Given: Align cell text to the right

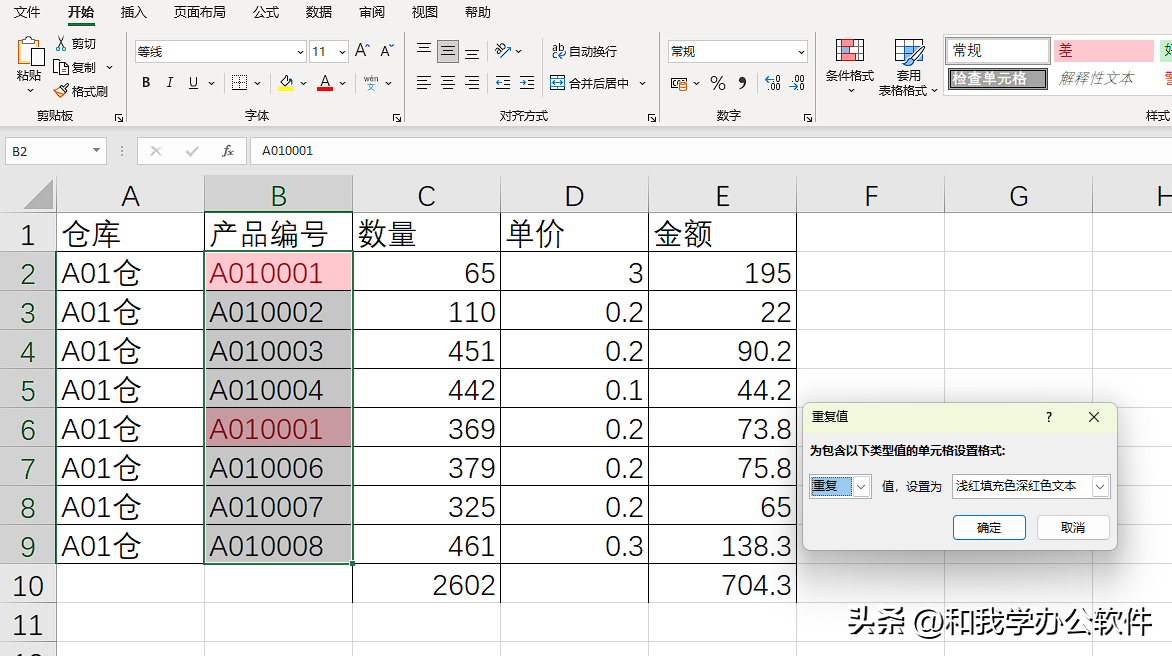Looking at the screenshot, I should (472, 83).
